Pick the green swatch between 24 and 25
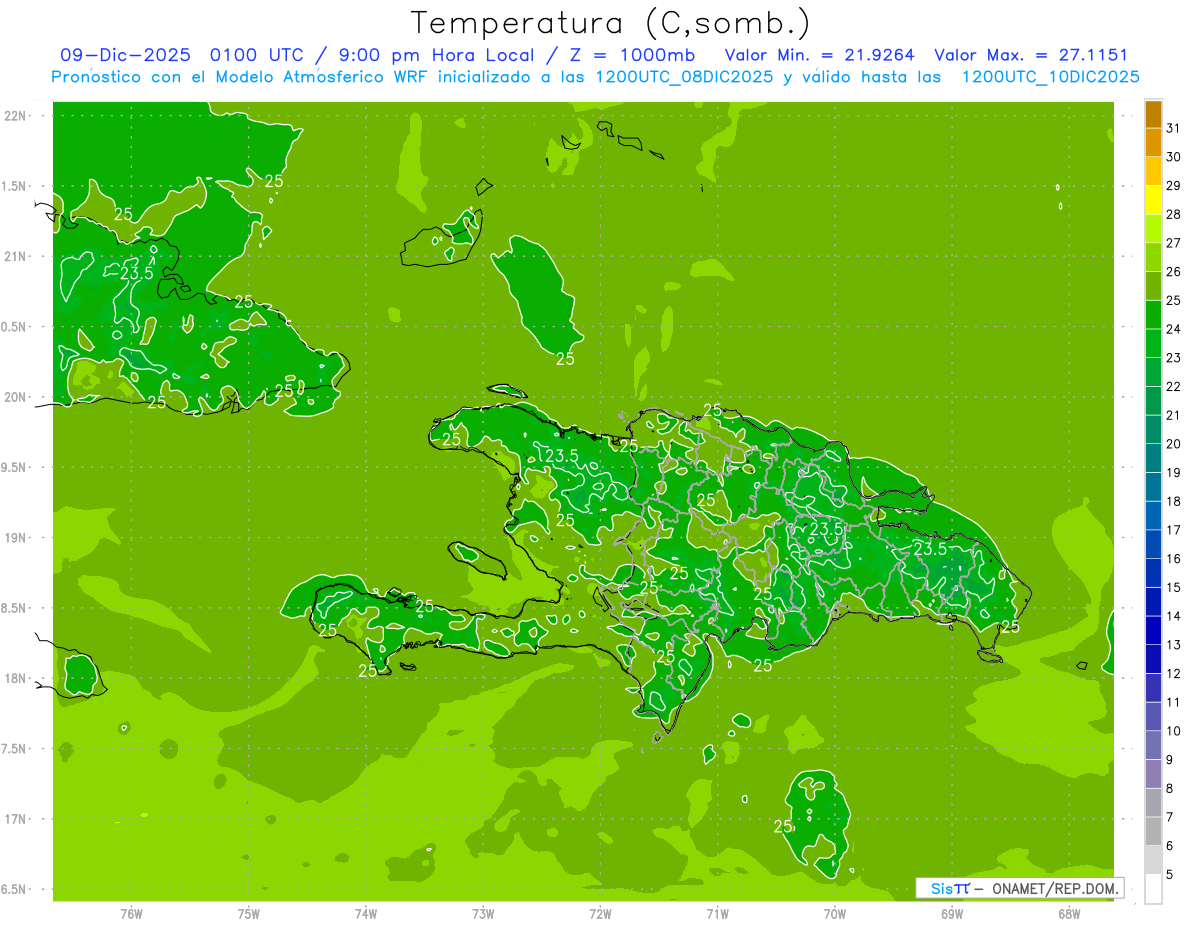The image size is (1200, 927). (1153, 314)
